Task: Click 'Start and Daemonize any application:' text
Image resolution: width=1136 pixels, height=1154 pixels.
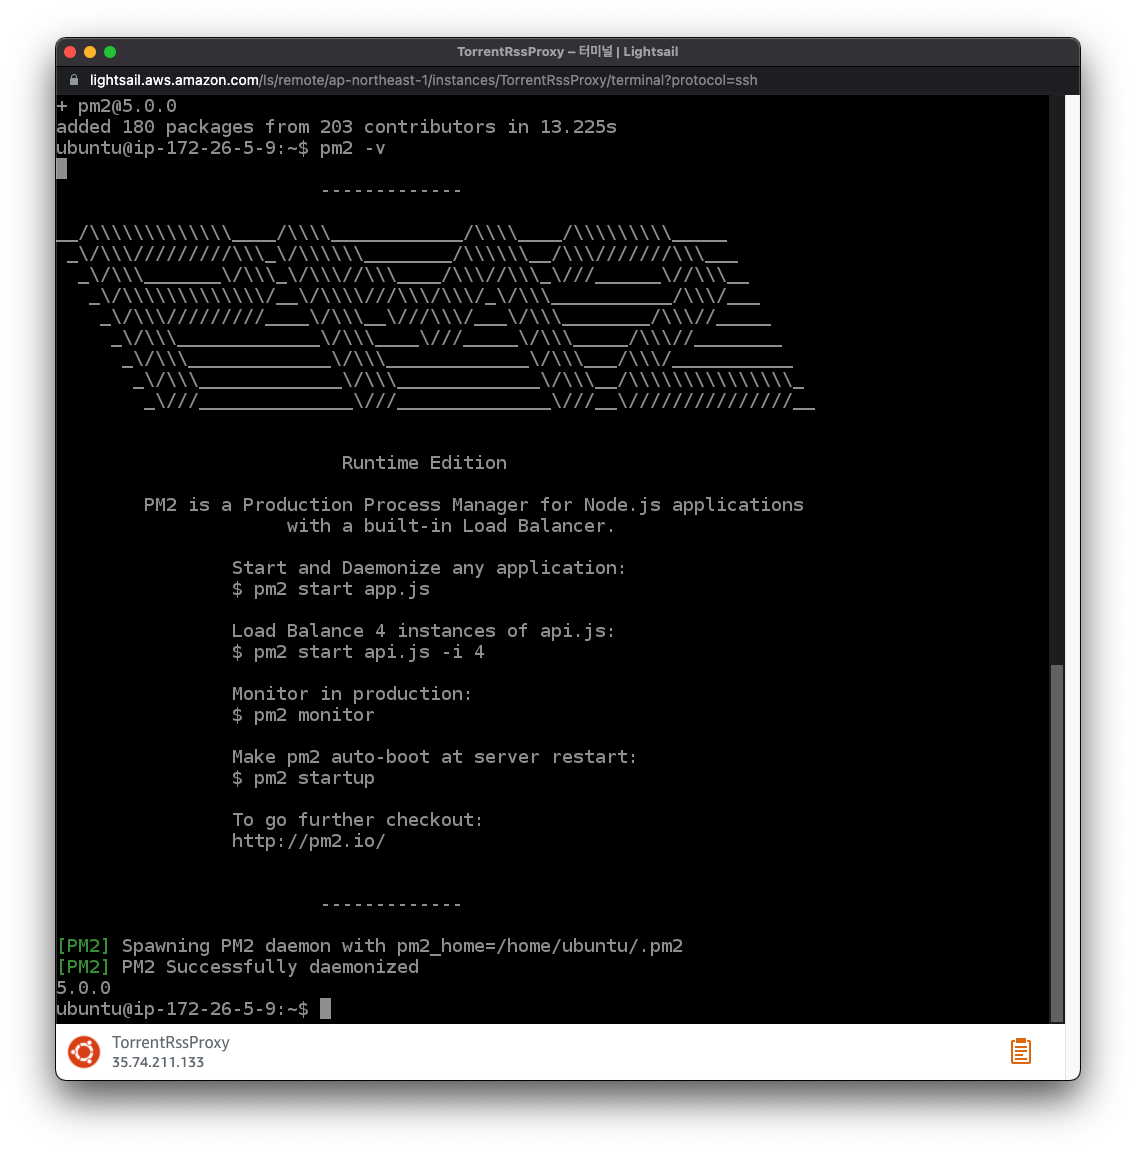Action: pyautogui.click(x=428, y=568)
